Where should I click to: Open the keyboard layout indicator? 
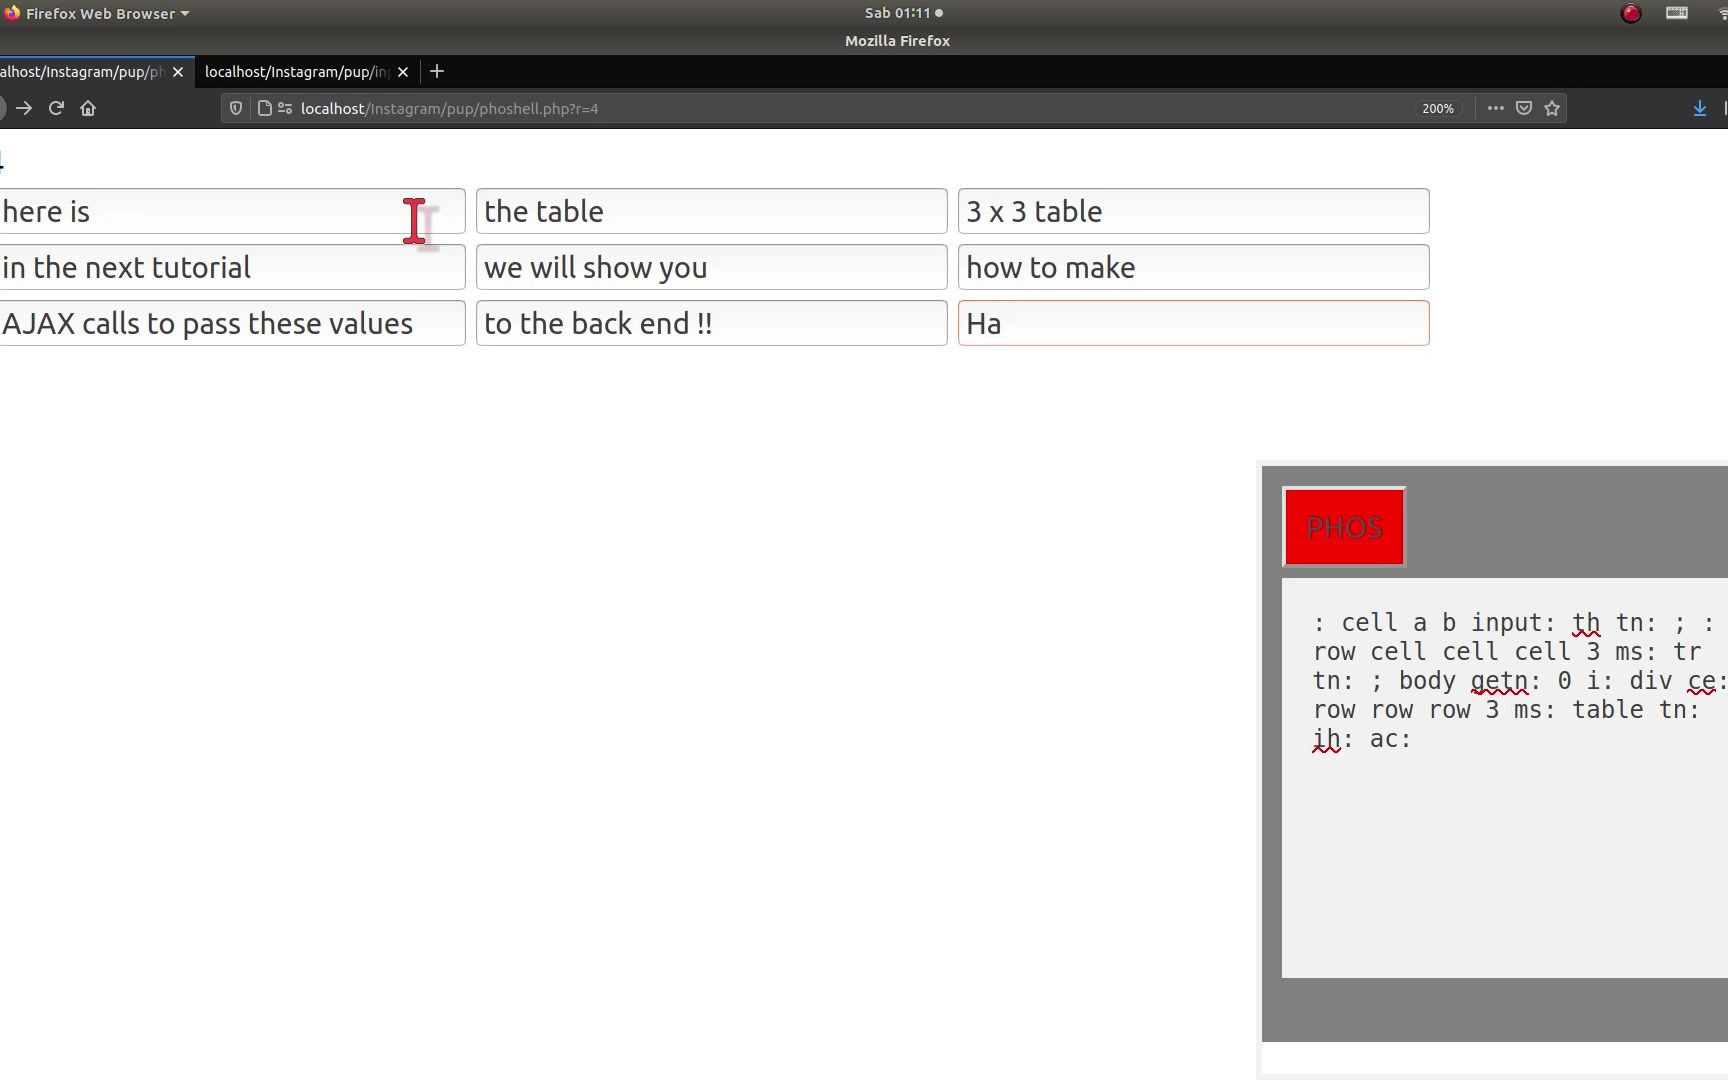coord(1677,13)
